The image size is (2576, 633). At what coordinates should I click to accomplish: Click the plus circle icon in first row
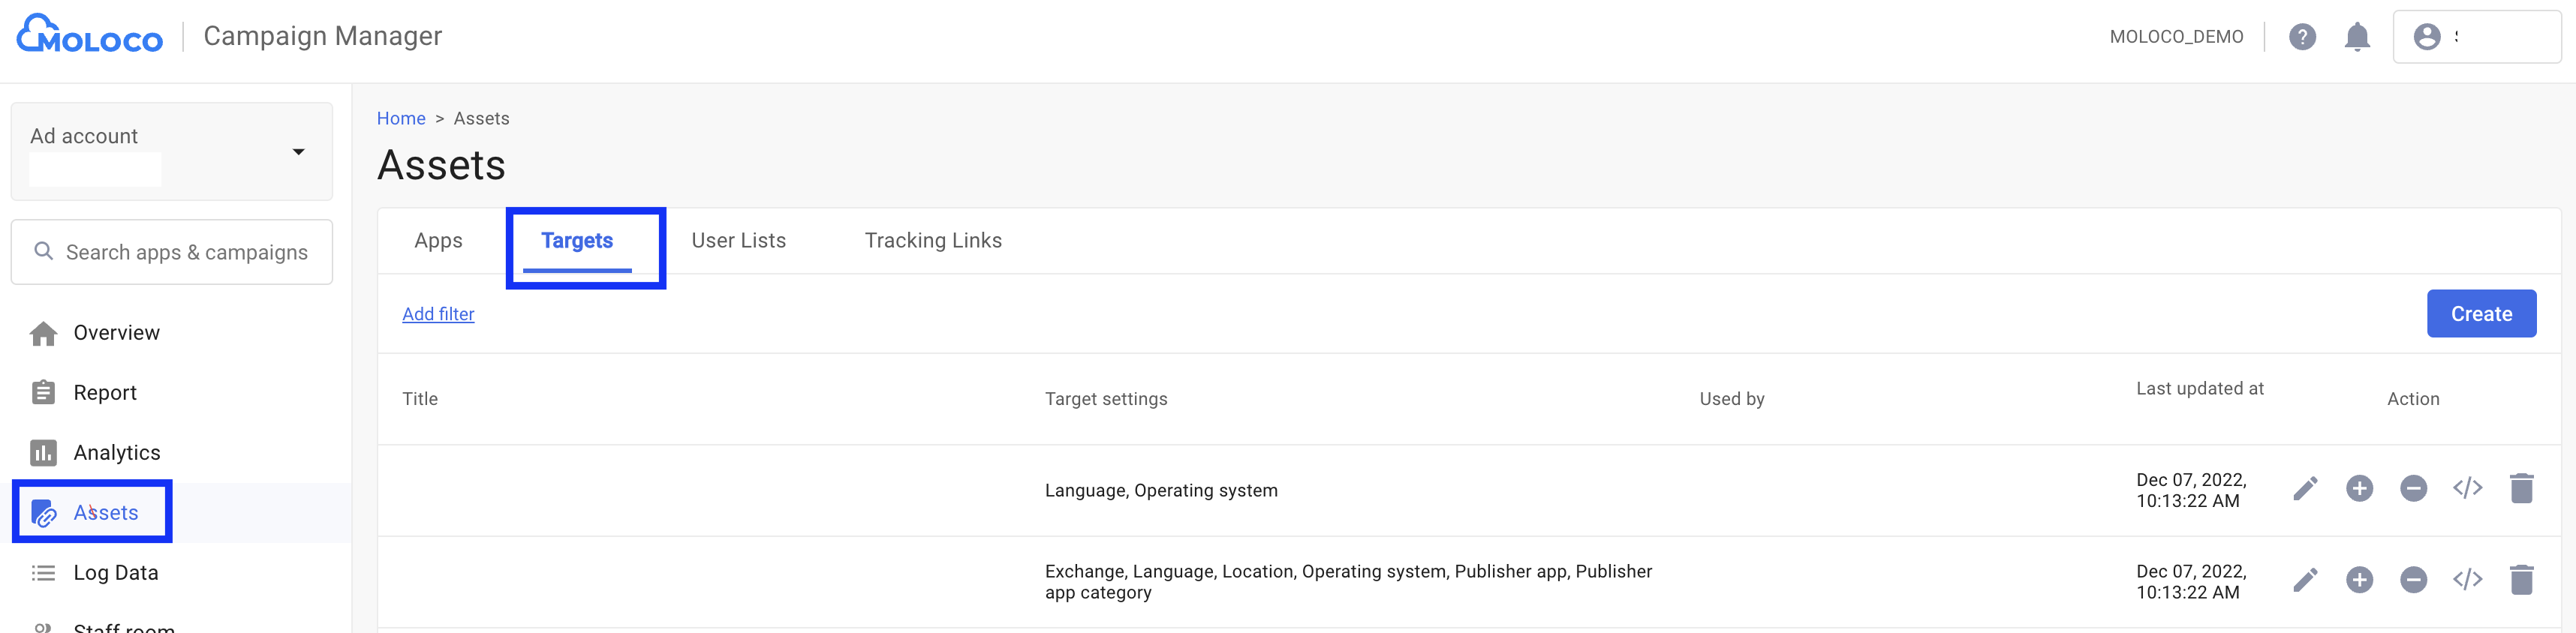tap(2359, 489)
